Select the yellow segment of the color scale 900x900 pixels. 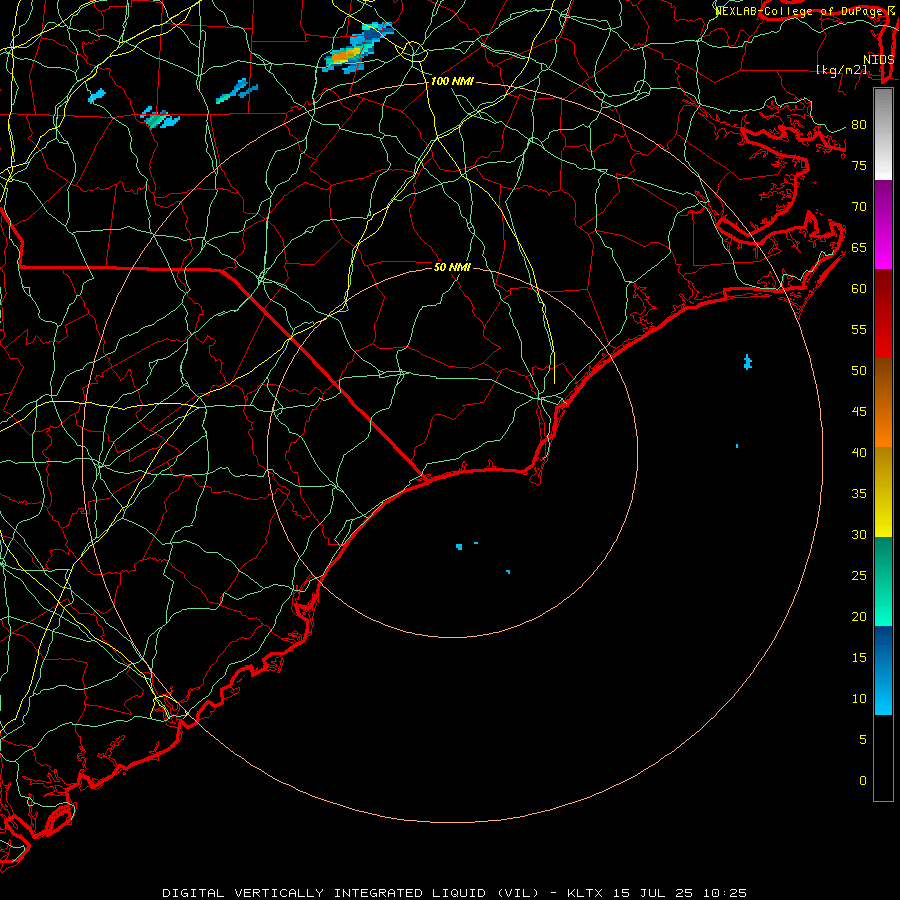(883, 492)
